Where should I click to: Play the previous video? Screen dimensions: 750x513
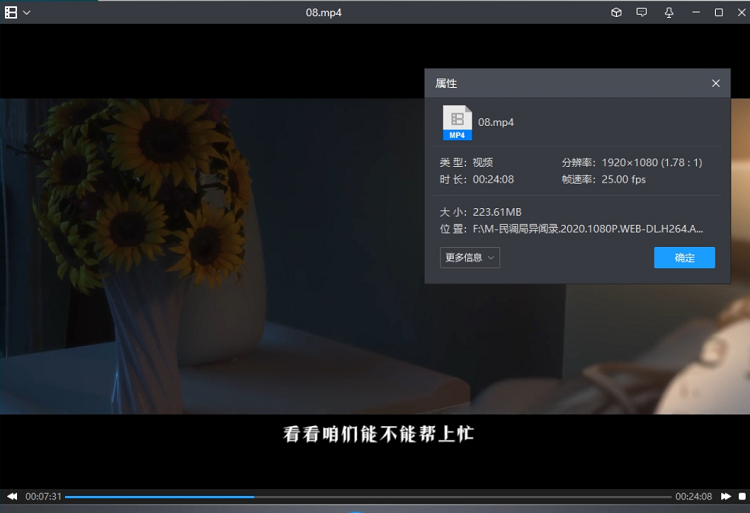12,497
